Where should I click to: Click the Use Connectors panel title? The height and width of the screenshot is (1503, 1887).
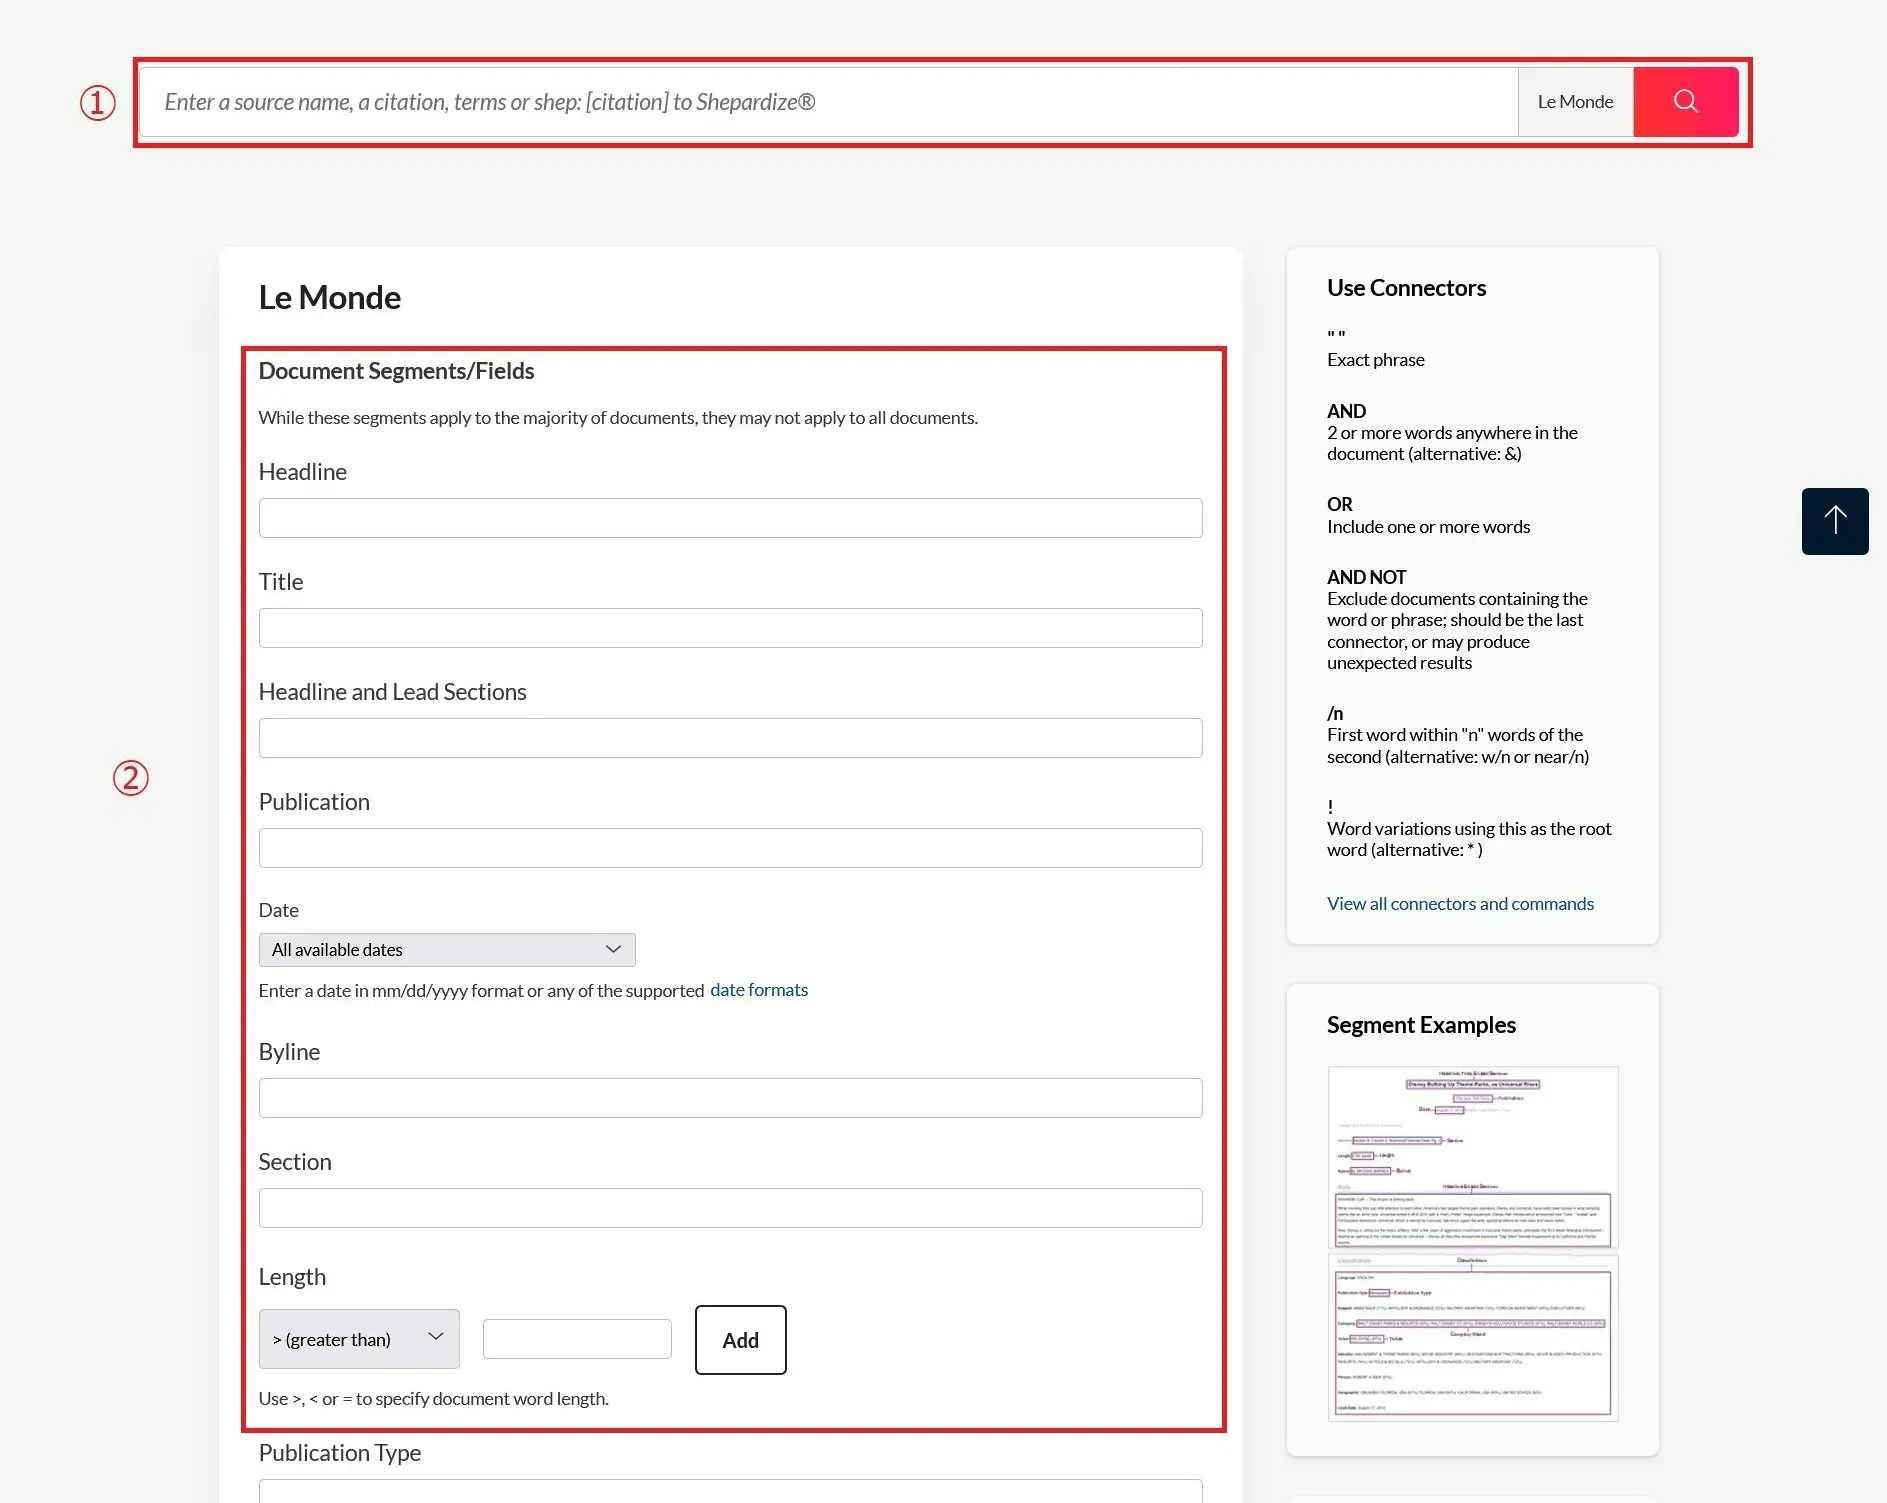tap(1406, 288)
